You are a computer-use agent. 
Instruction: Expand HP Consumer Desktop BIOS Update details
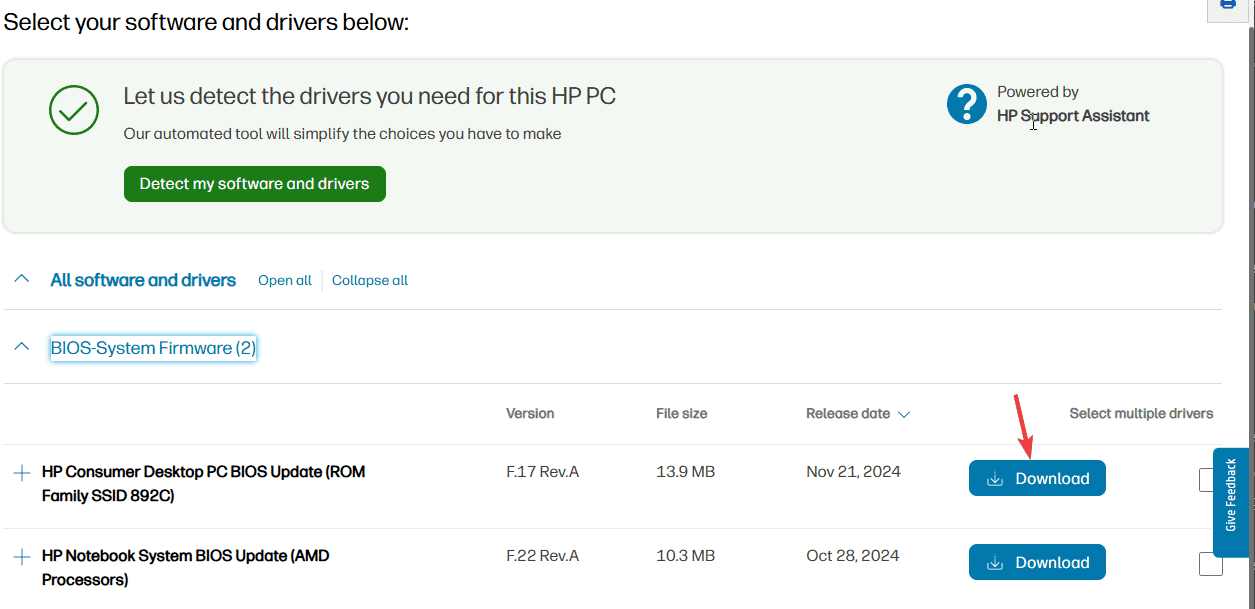point(22,473)
